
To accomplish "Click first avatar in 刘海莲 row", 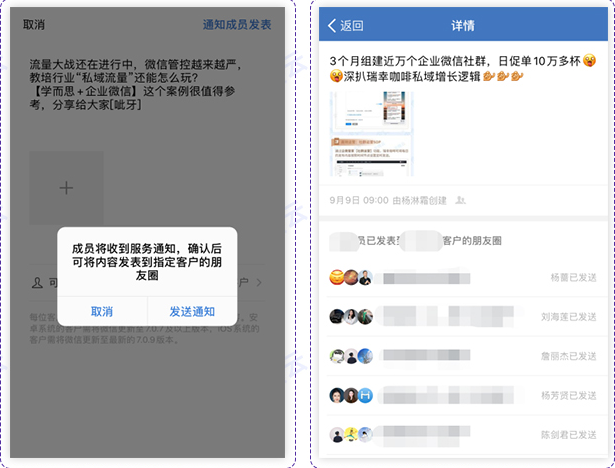I will coord(337,317).
